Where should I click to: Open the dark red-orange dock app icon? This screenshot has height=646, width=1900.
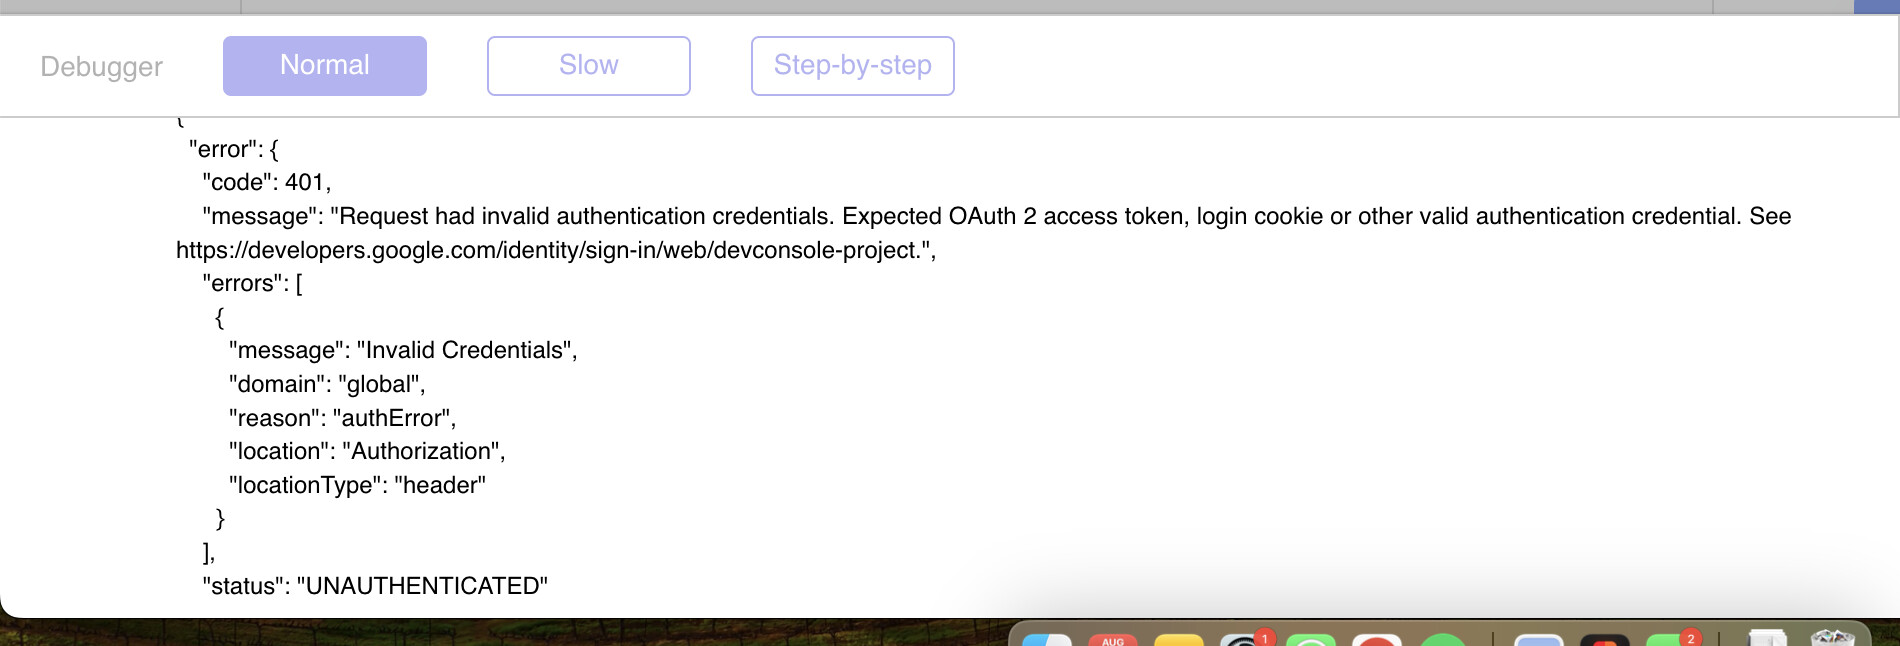point(1605,640)
